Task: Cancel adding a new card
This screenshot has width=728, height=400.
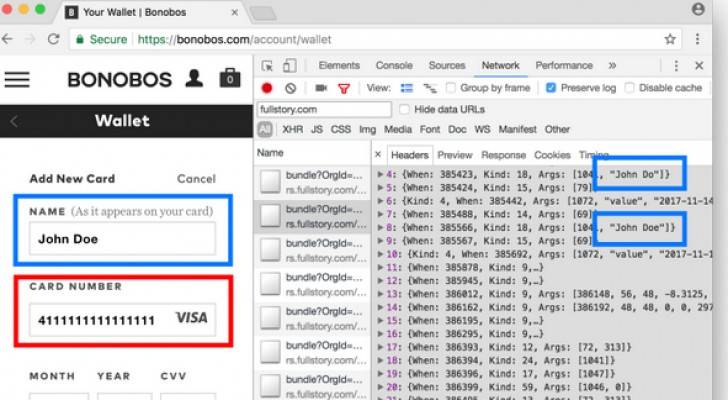Action: pyautogui.click(x=196, y=179)
